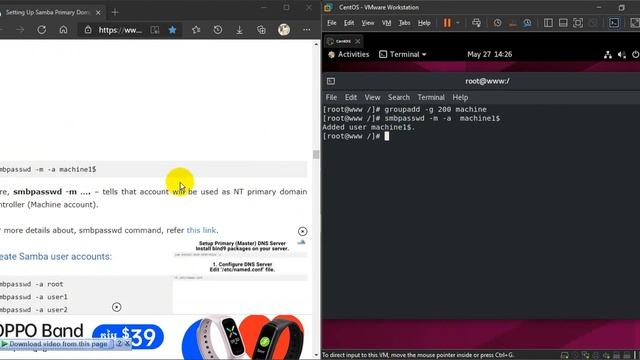Image resolution: width=640 pixels, height=360 pixels.
Task: View site security lock info
Action: point(88,30)
